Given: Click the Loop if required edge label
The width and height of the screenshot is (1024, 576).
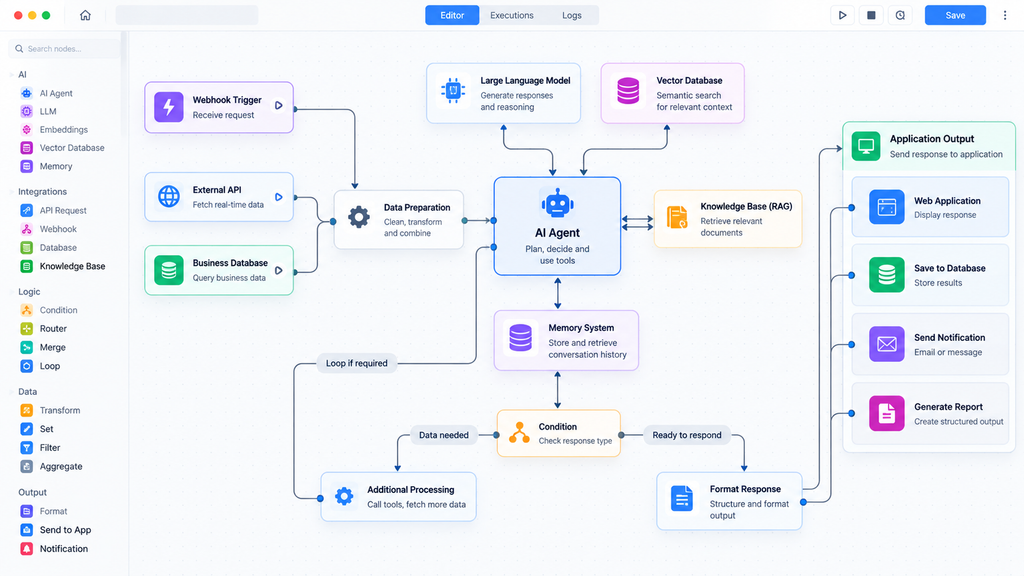Looking at the screenshot, I should 357,363.
